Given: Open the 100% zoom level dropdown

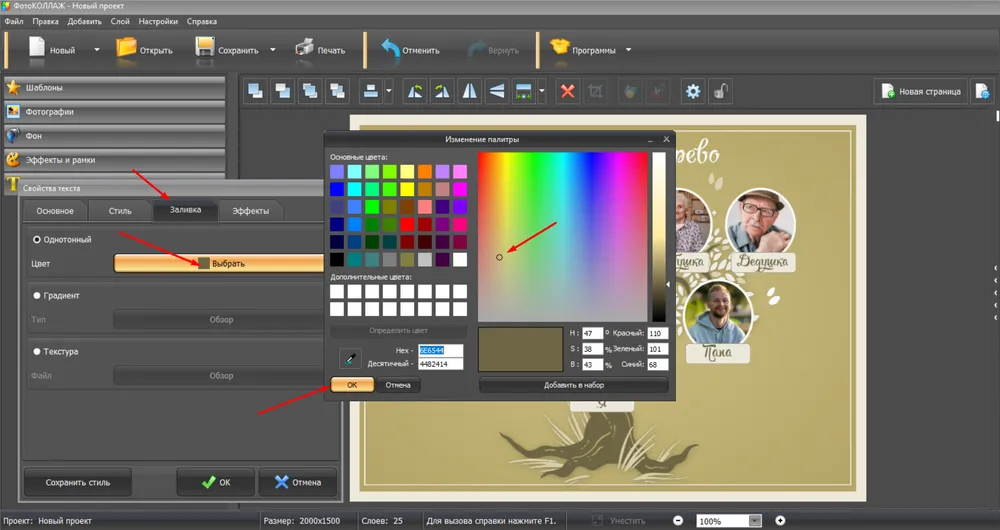Looking at the screenshot, I should [x=755, y=521].
